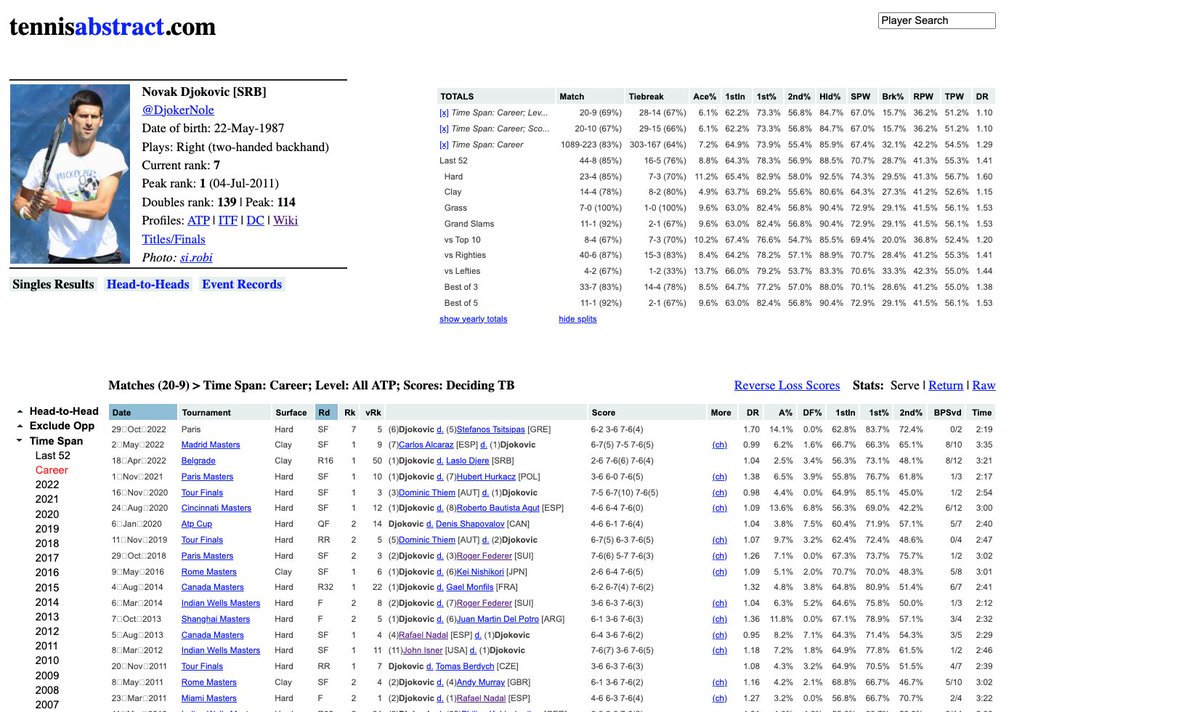Open the si.robi photo credit link

[x=198, y=257]
